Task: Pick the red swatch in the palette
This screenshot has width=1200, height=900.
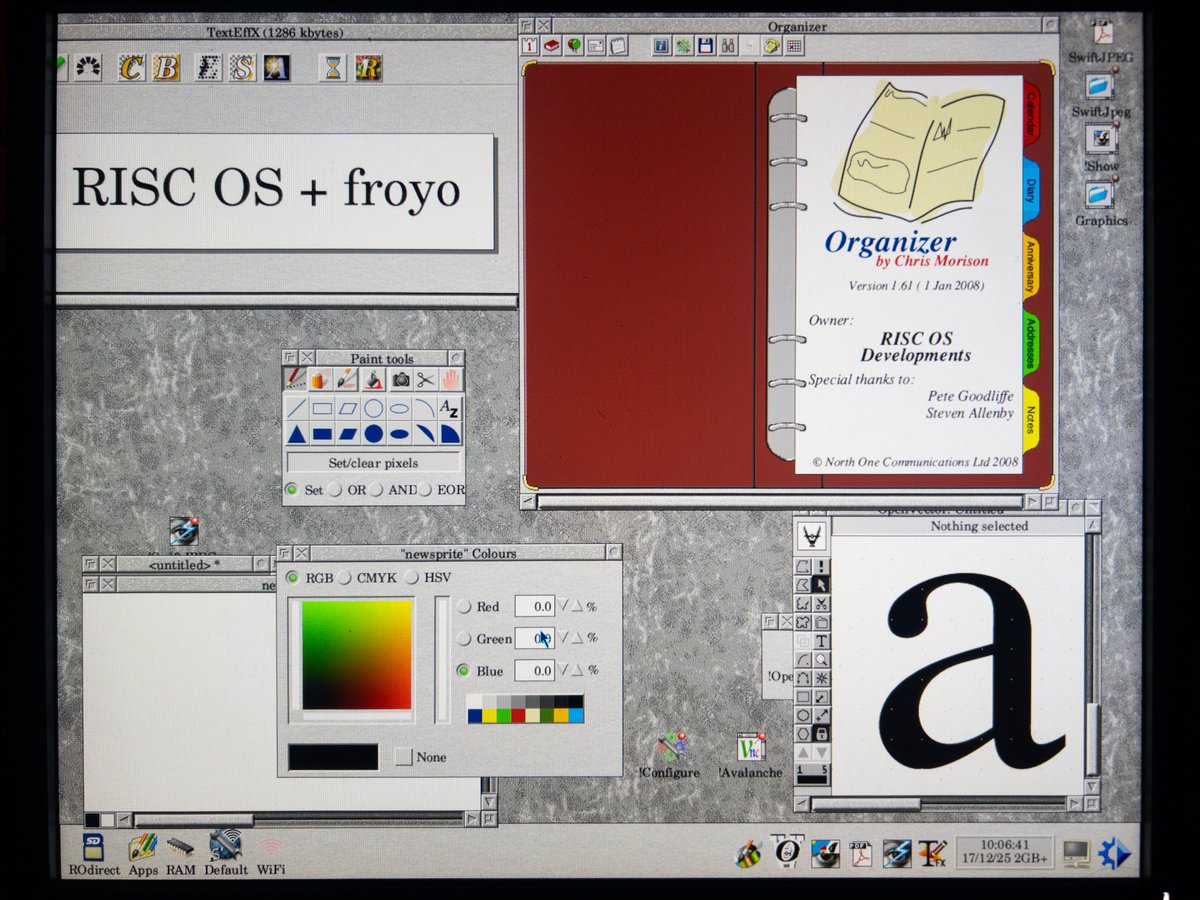Action: tap(518, 715)
